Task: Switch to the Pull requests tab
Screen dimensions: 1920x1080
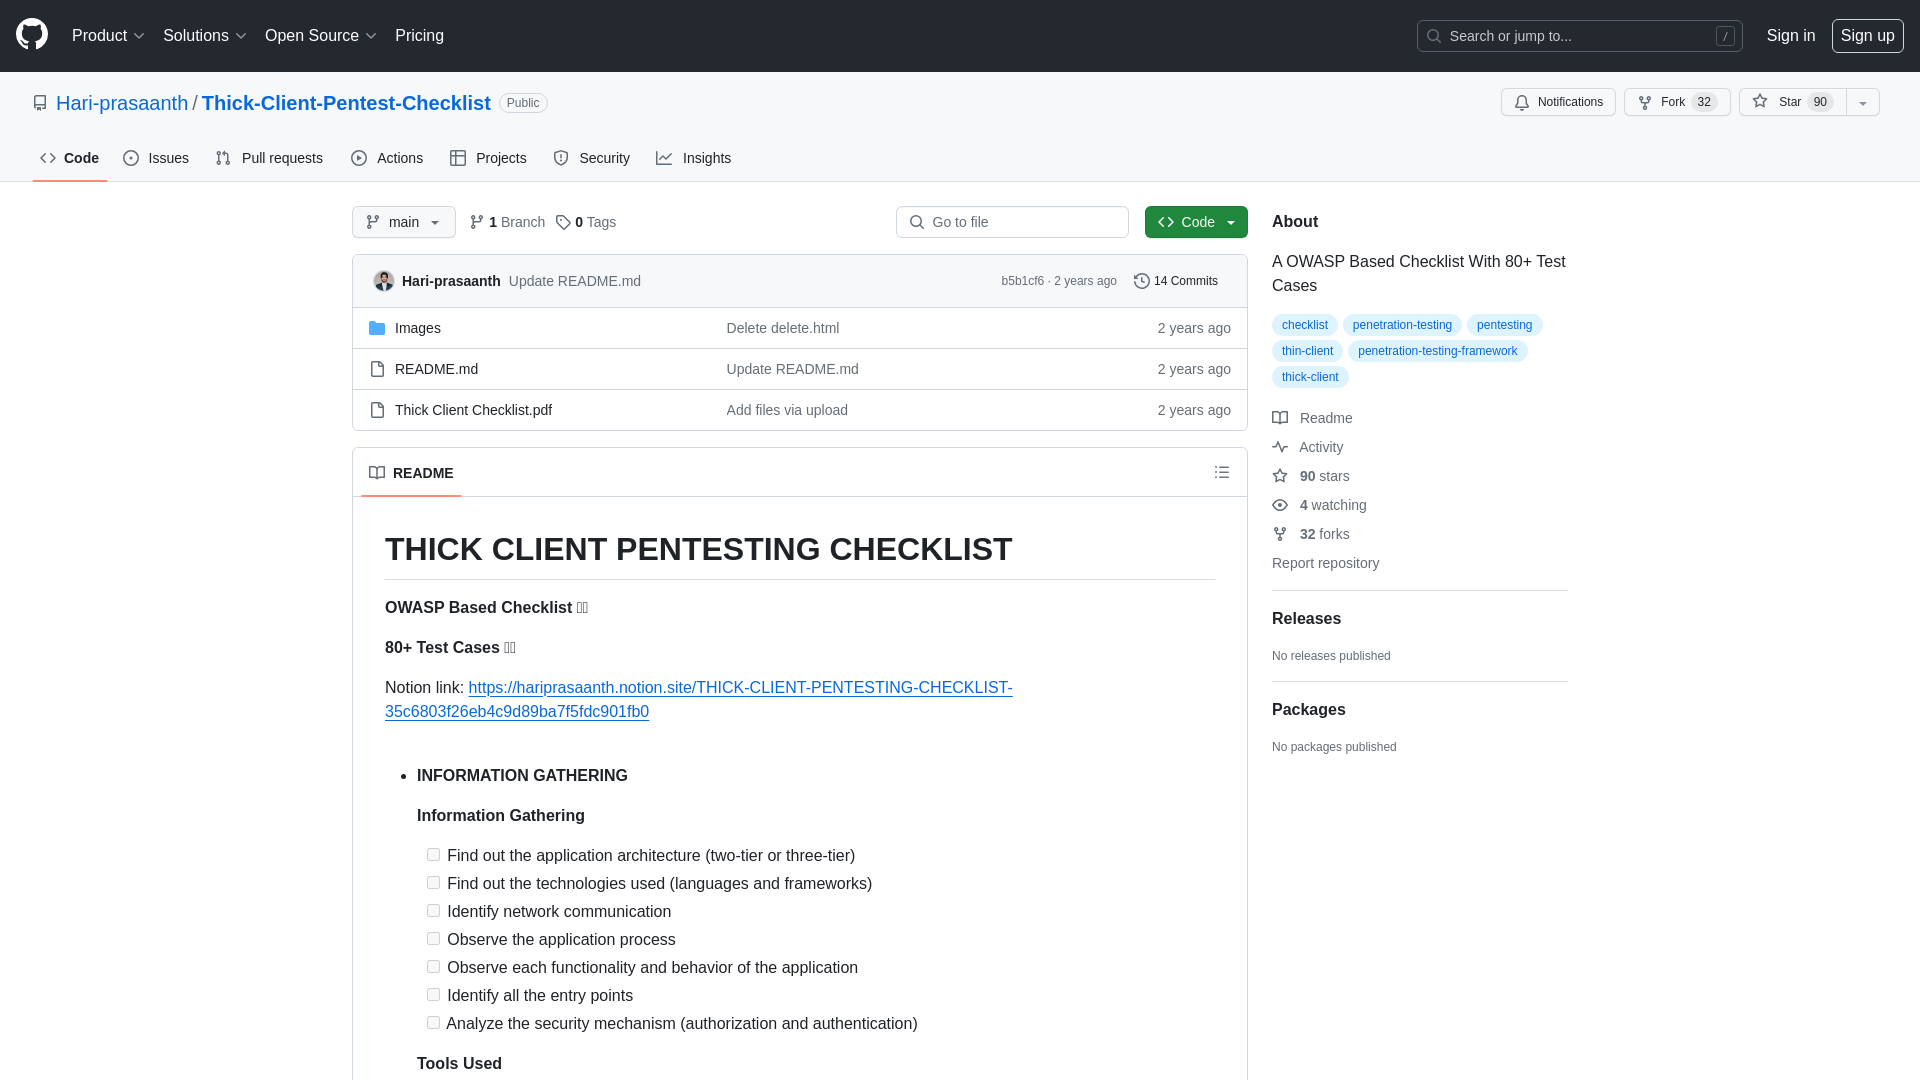Action: coord(269,158)
